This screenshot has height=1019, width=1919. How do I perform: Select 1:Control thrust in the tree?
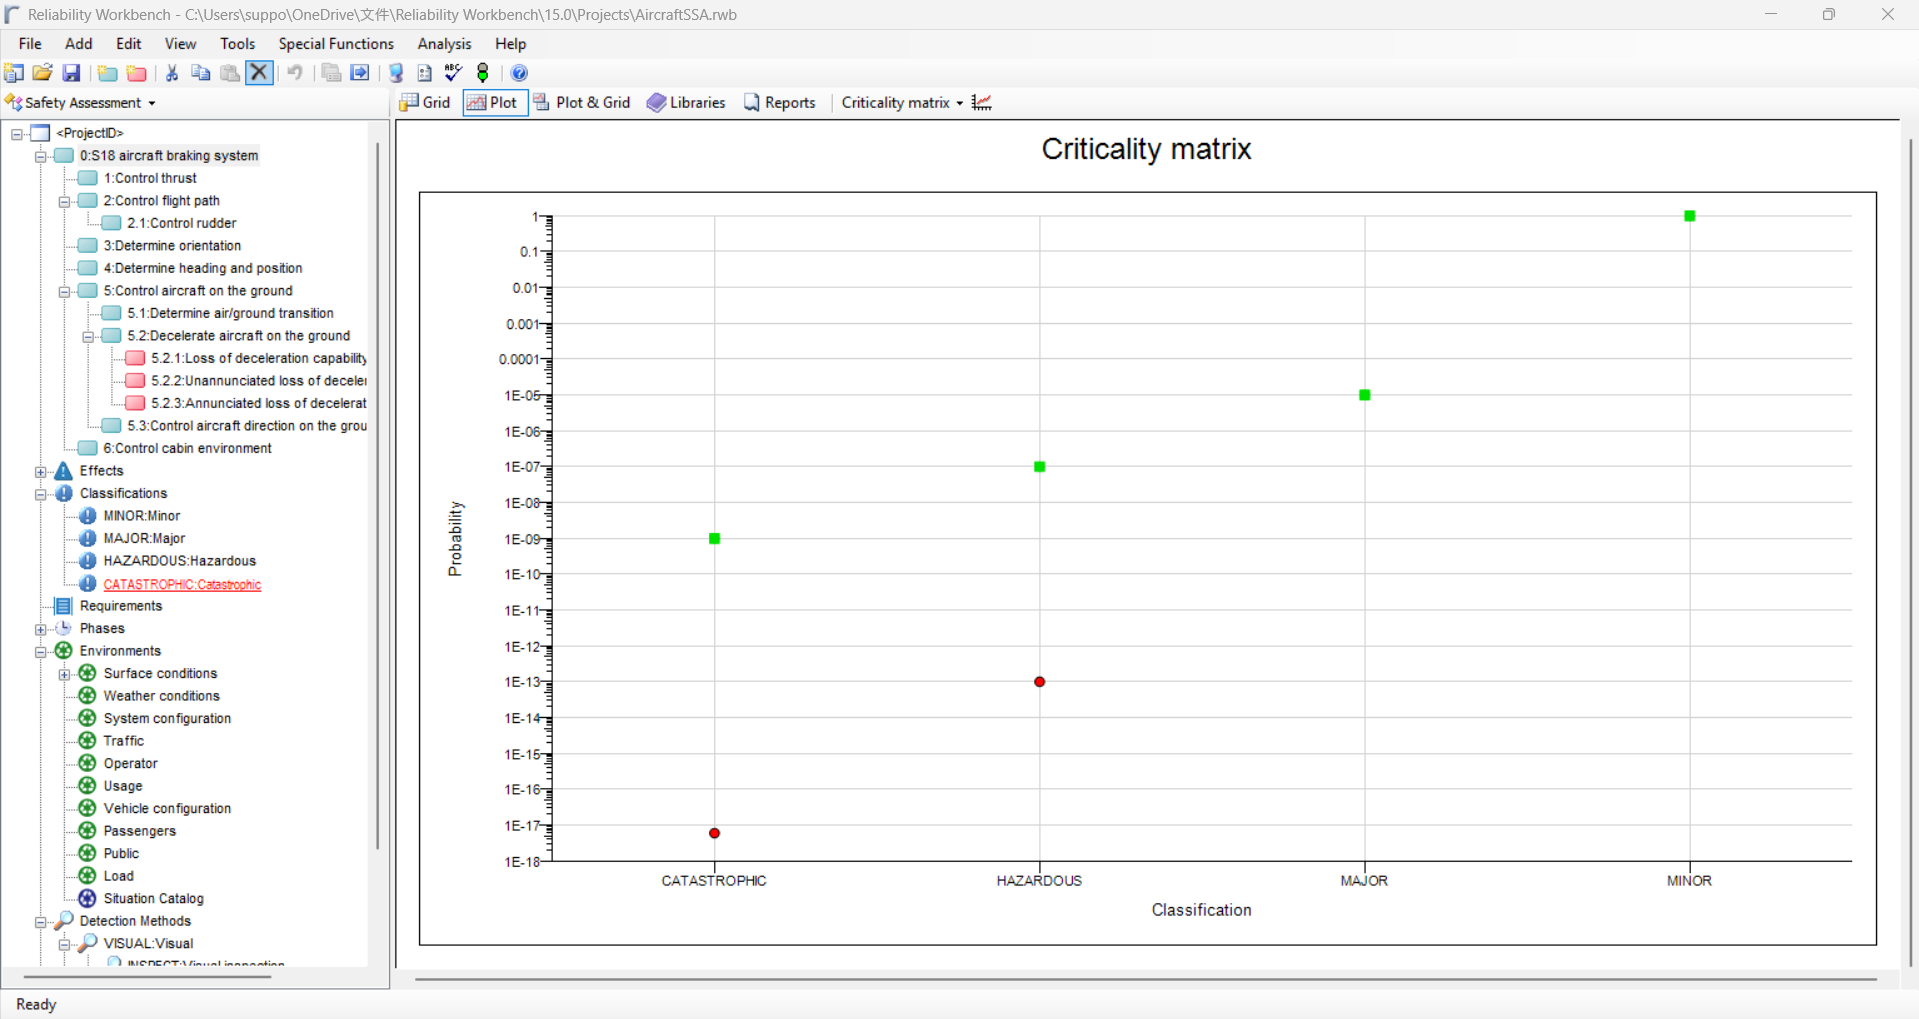(x=150, y=178)
